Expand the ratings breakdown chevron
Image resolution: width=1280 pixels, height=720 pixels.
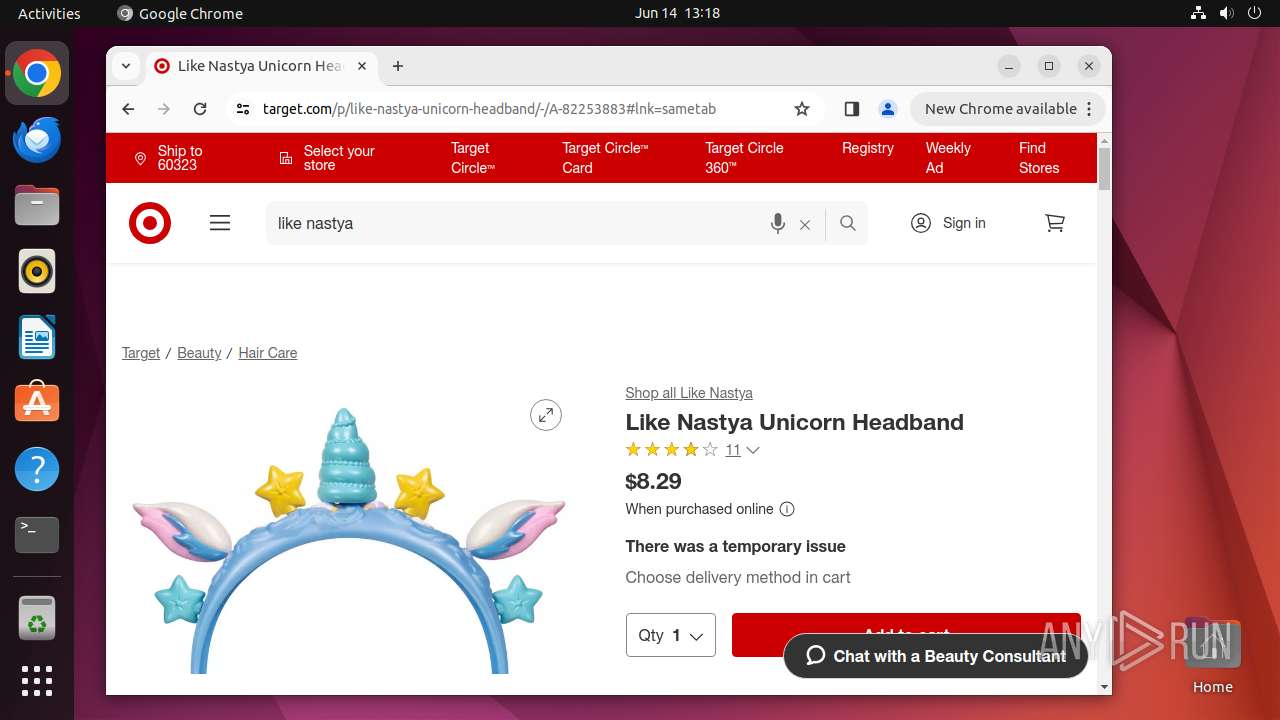coord(753,450)
